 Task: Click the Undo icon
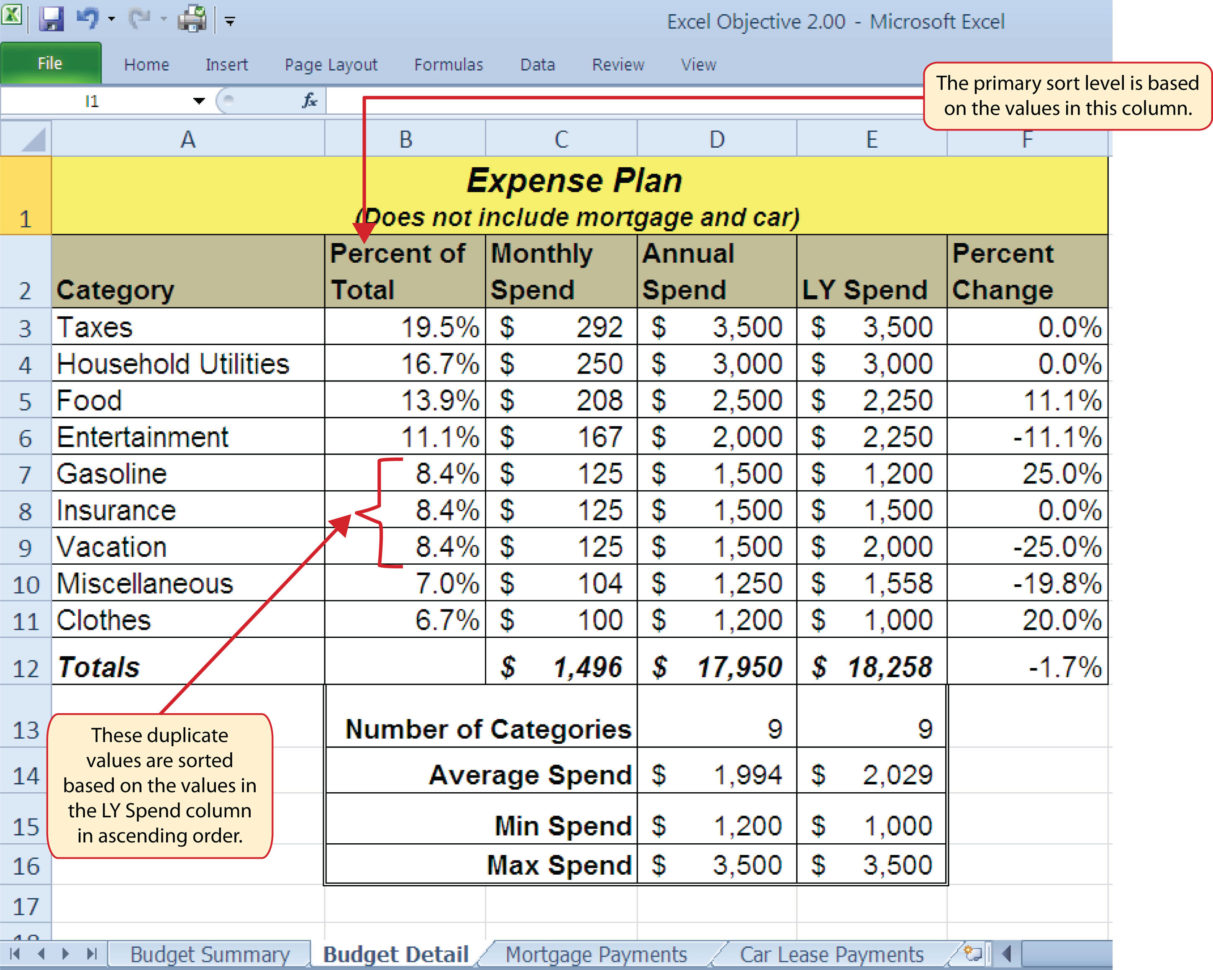[x=88, y=17]
